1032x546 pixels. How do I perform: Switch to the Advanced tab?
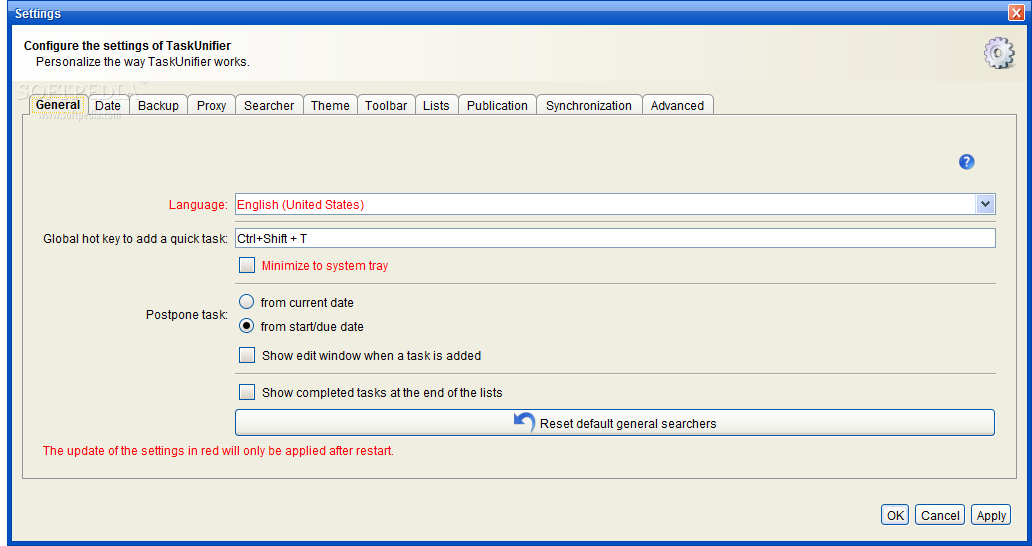point(677,105)
